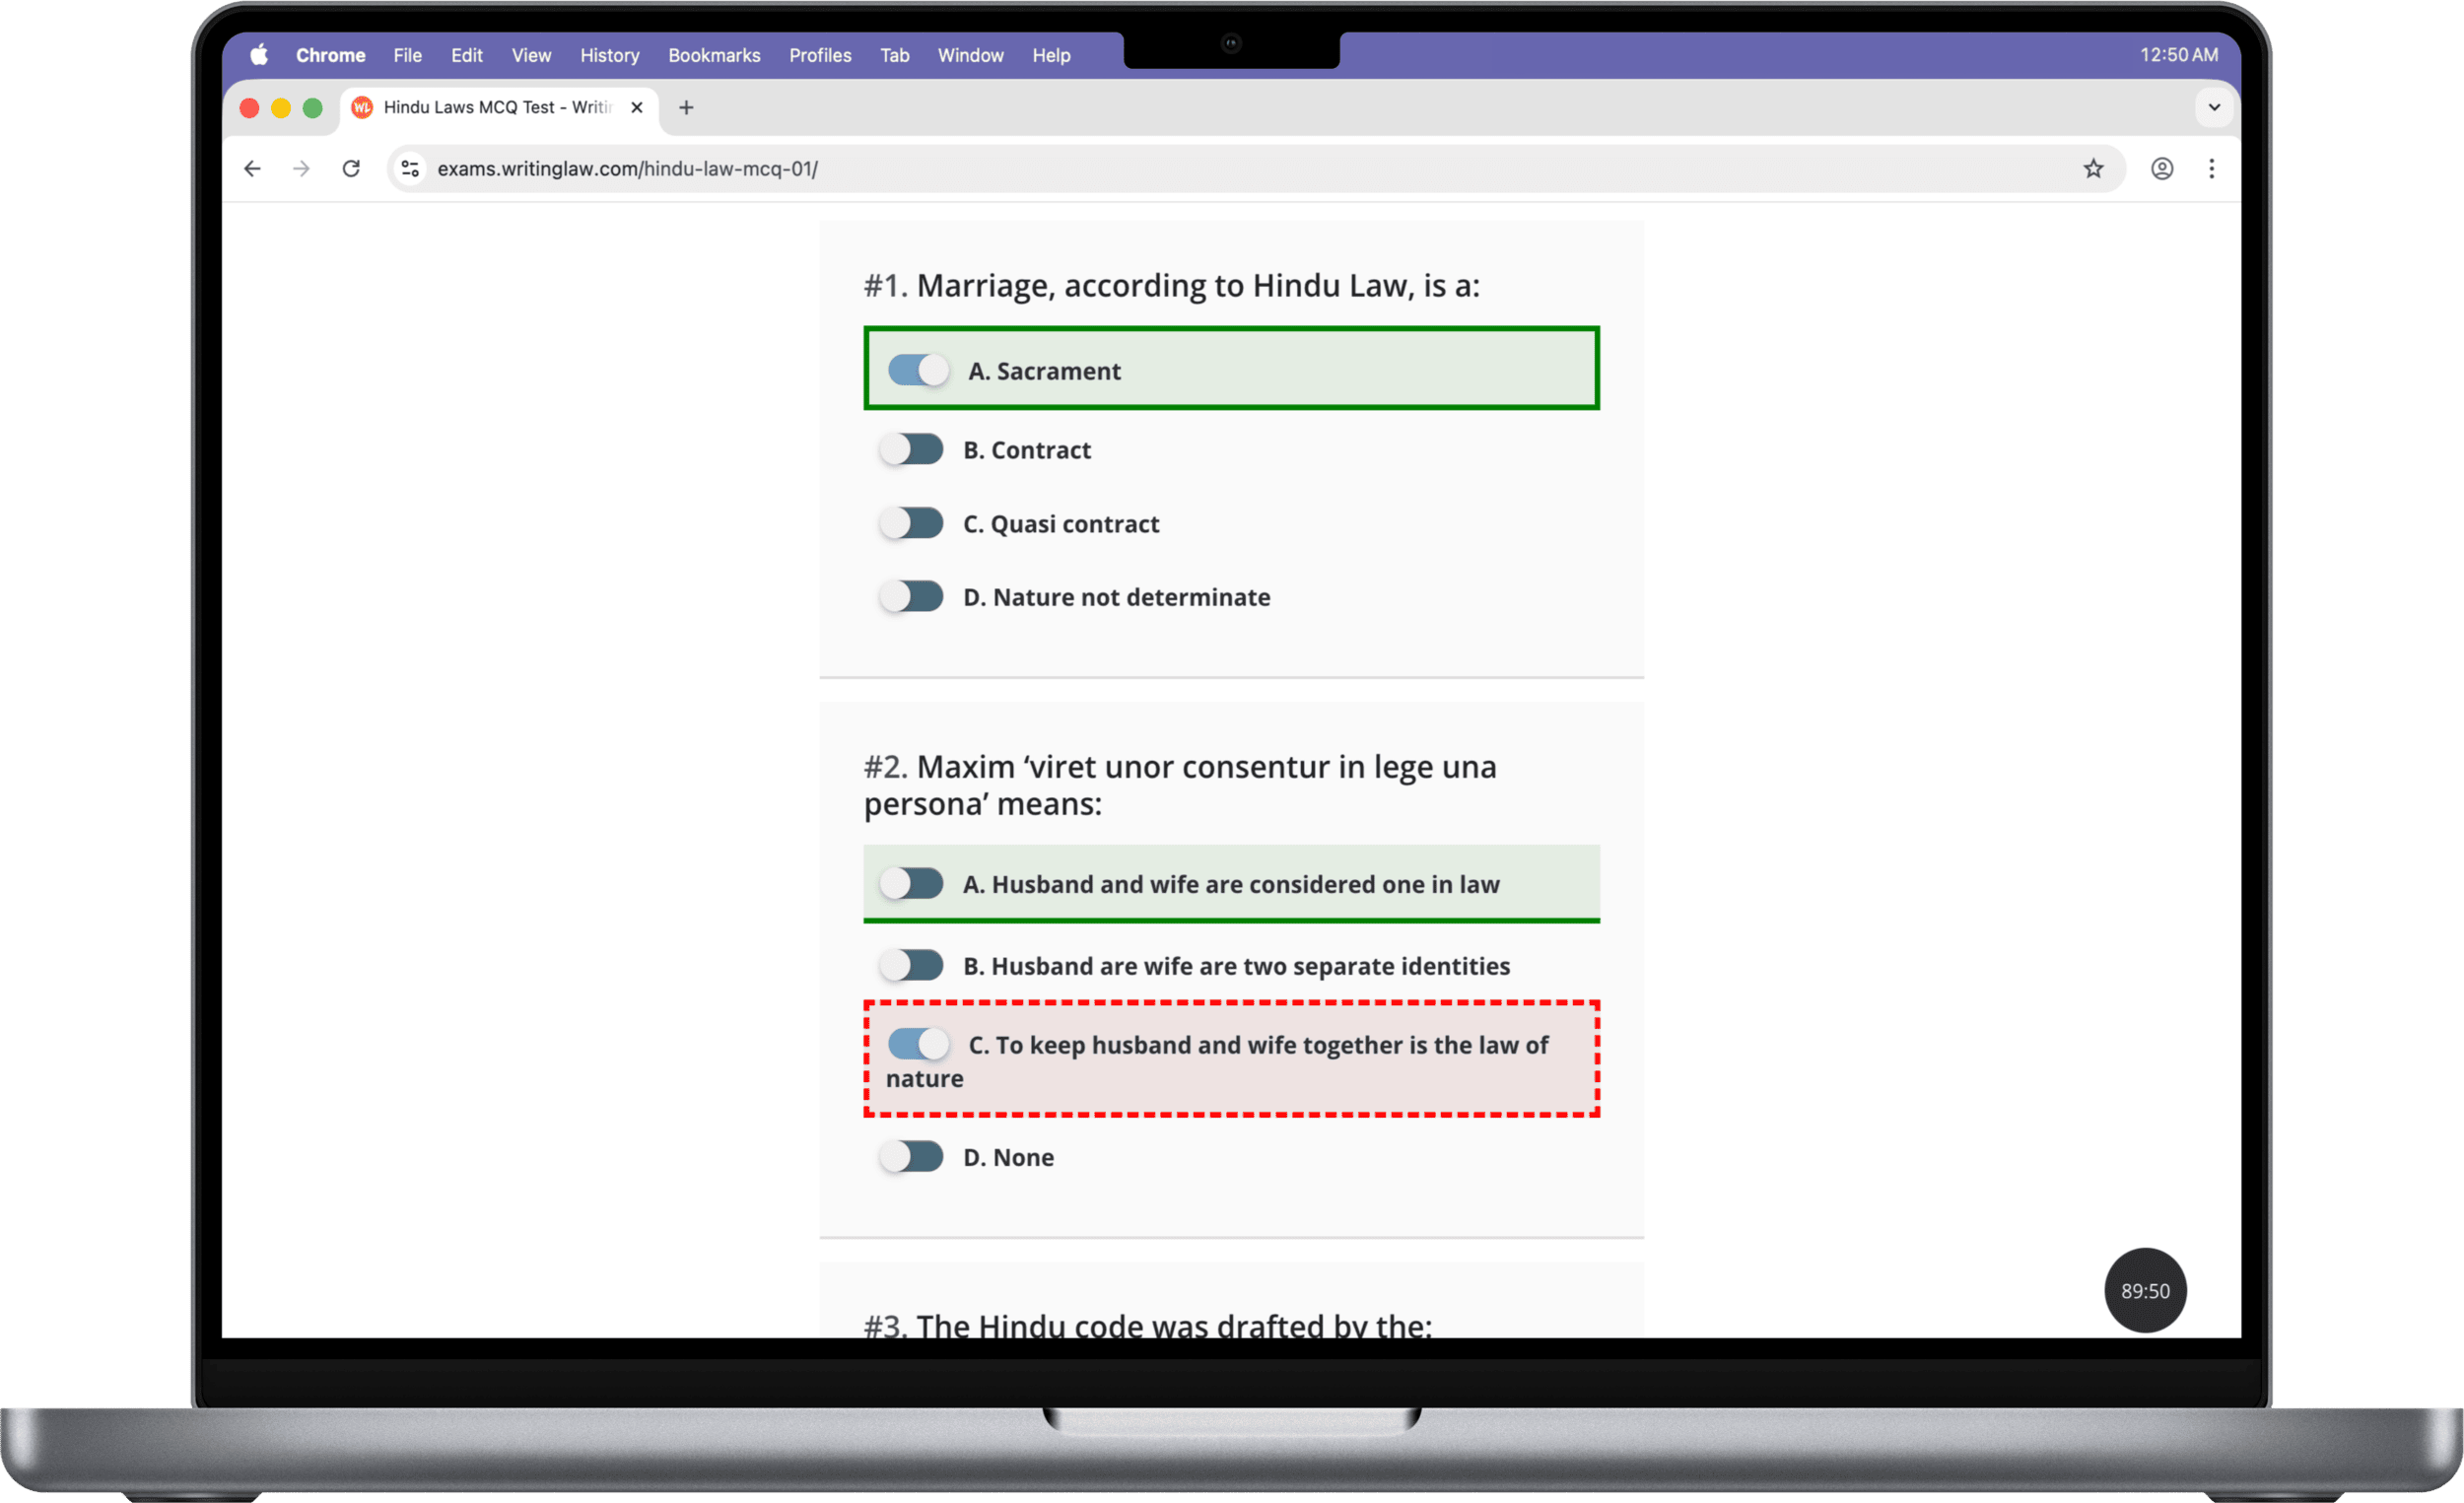The image size is (2464, 1503).
Task: Bookmark this page with star icon
Action: (x=2093, y=169)
